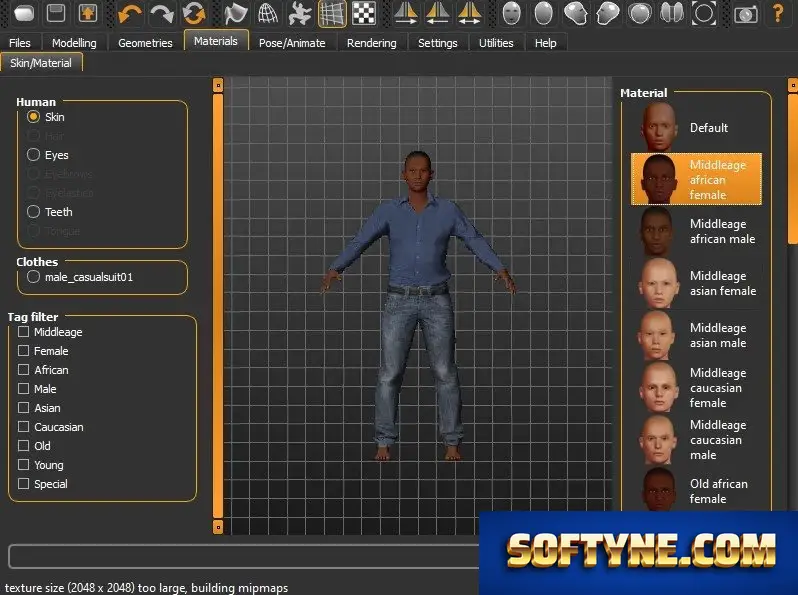Toggle the grid view icon
The width and height of the screenshot is (798, 595).
pos(332,13)
